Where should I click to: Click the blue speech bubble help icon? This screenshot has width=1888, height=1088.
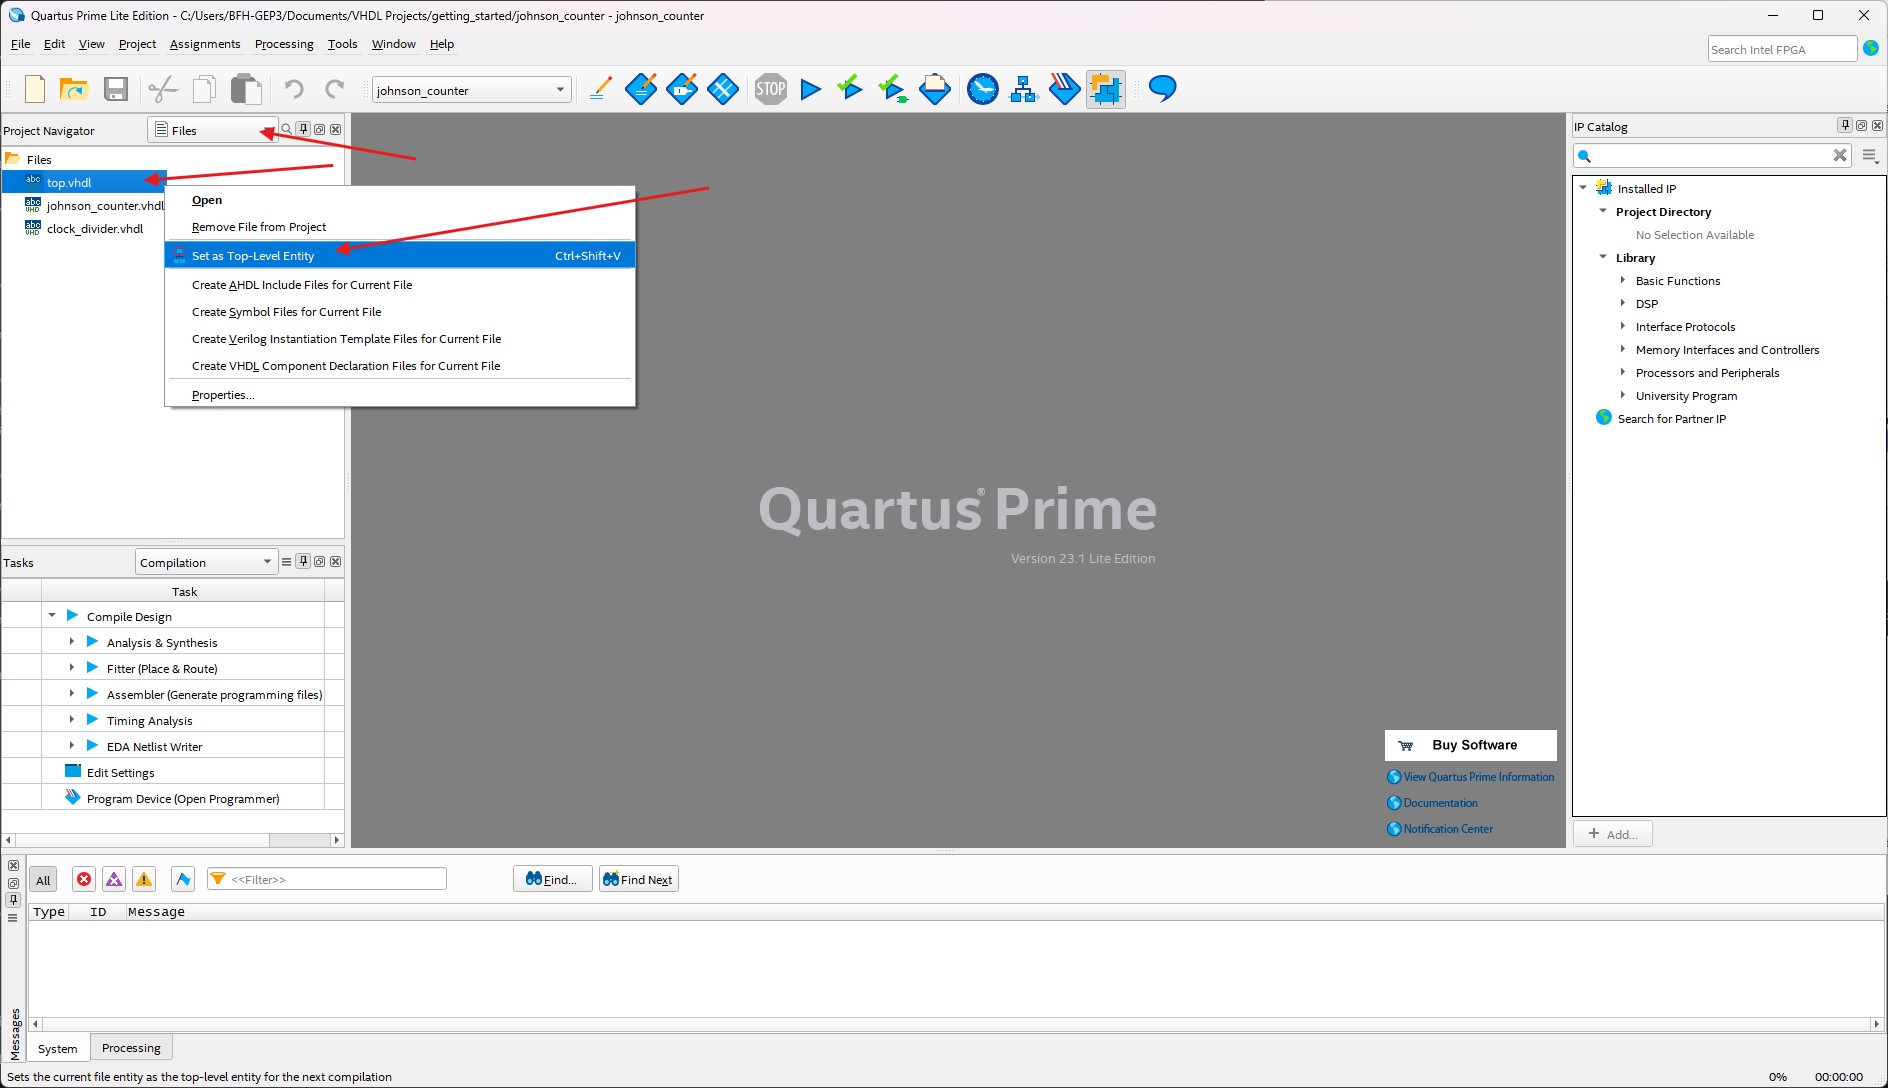click(x=1162, y=90)
